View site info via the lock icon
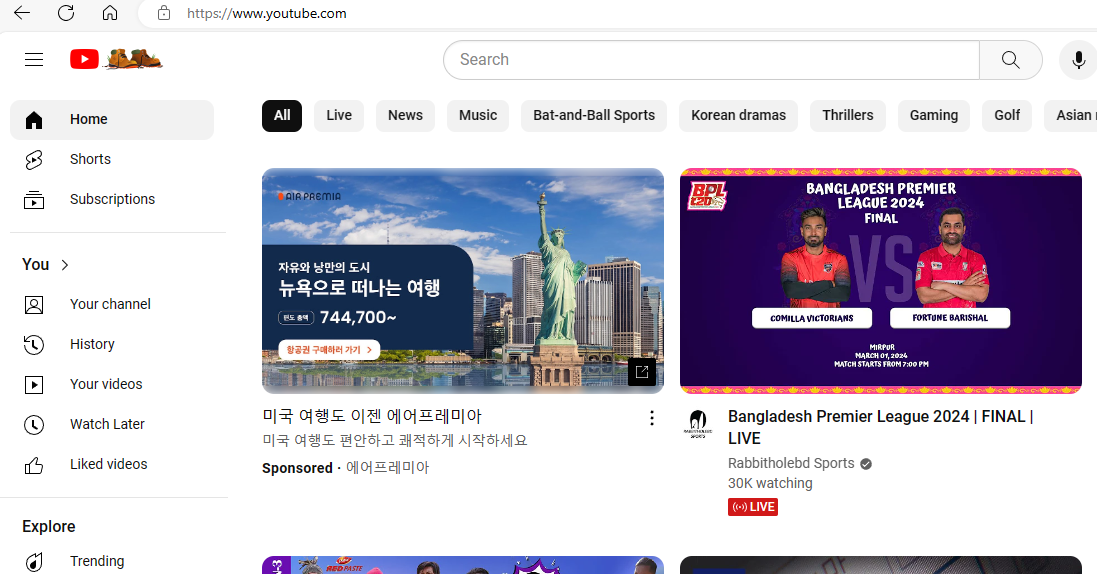The height and width of the screenshot is (574, 1097). [x=164, y=13]
